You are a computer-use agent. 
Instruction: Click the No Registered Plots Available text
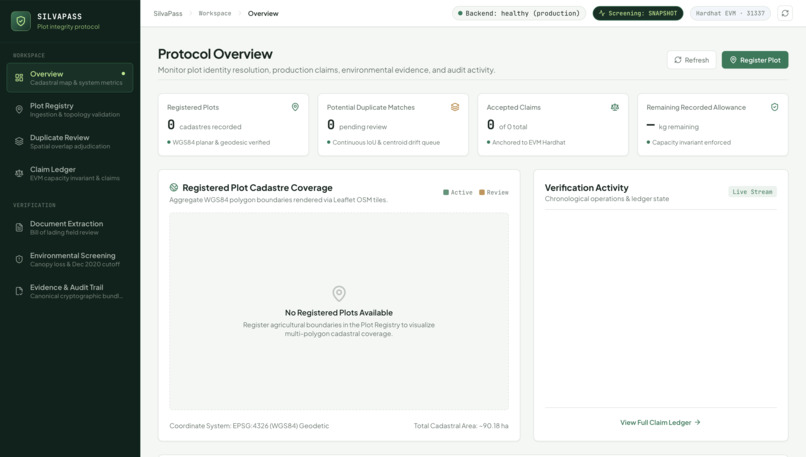point(339,313)
